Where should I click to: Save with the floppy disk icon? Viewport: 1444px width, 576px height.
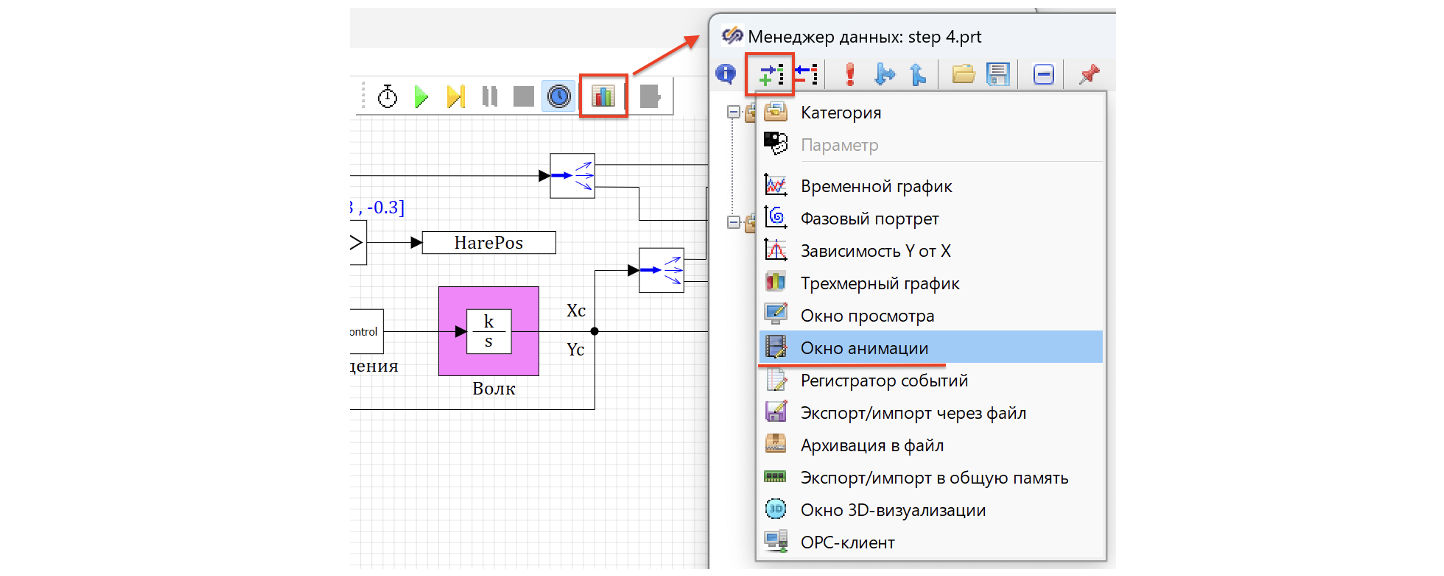pos(997,74)
